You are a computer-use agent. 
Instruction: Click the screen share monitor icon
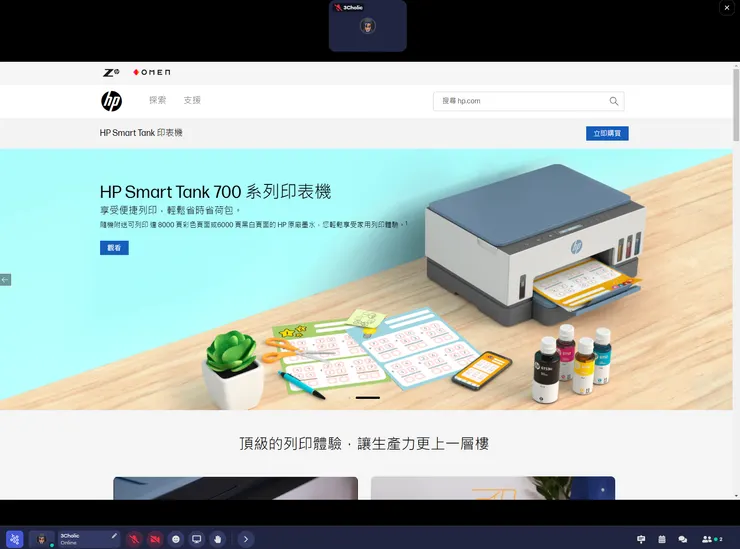coord(197,539)
